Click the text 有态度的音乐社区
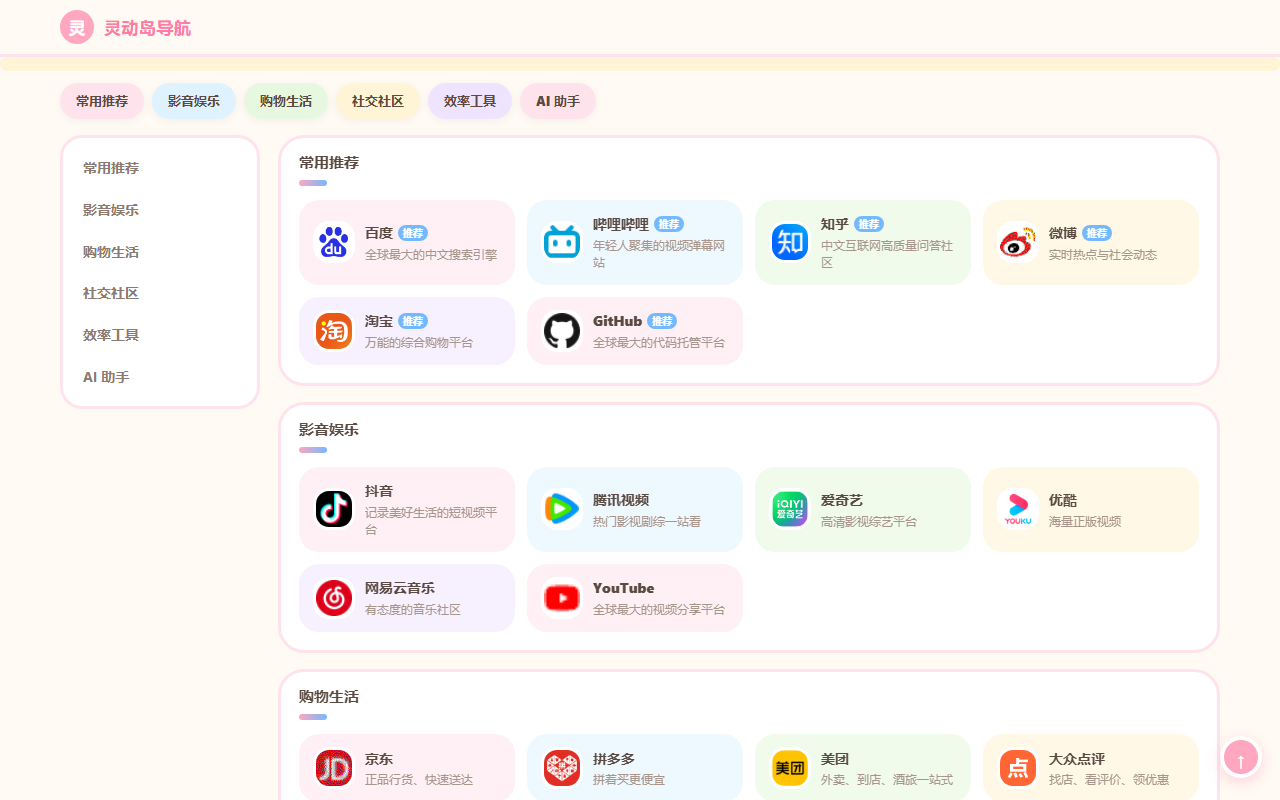Screen dimensions: 1280x800 (x=413, y=610)
